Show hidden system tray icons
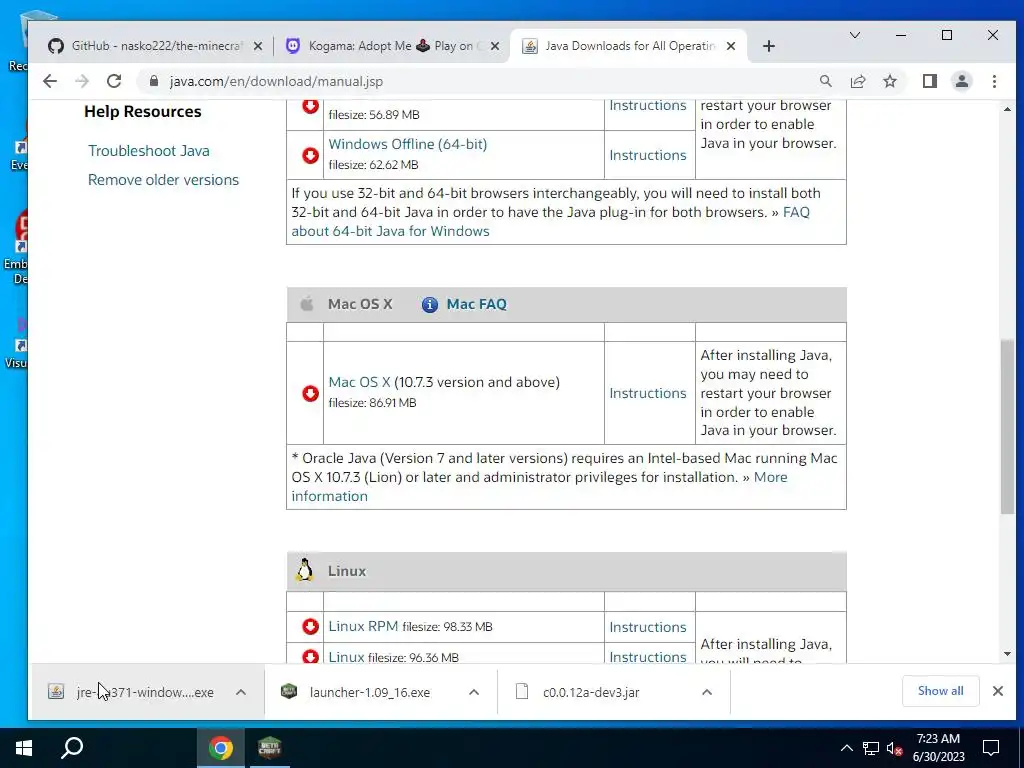Viewport: 1024px width, 768px height. pyautogui.click(x=846, y=748)
